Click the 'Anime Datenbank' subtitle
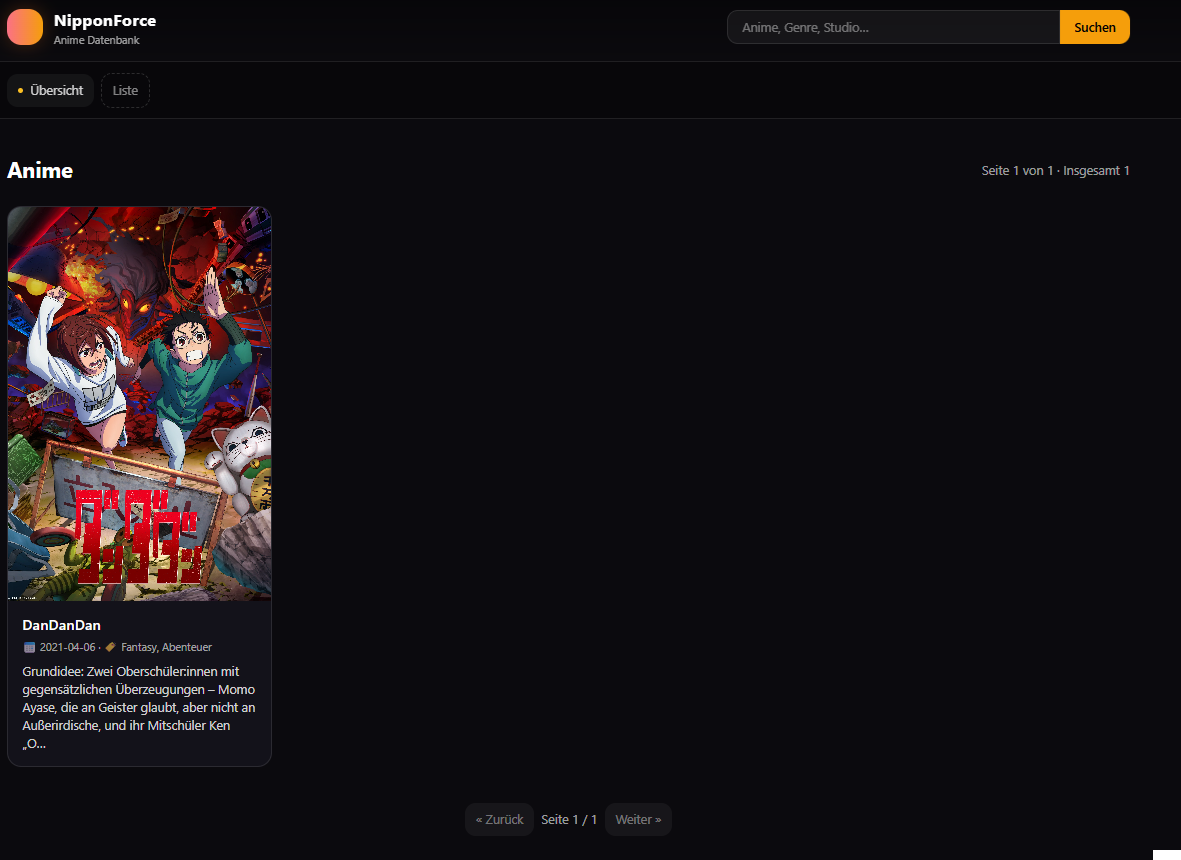Screen dimensions: 1181x860 click(96, 40)
